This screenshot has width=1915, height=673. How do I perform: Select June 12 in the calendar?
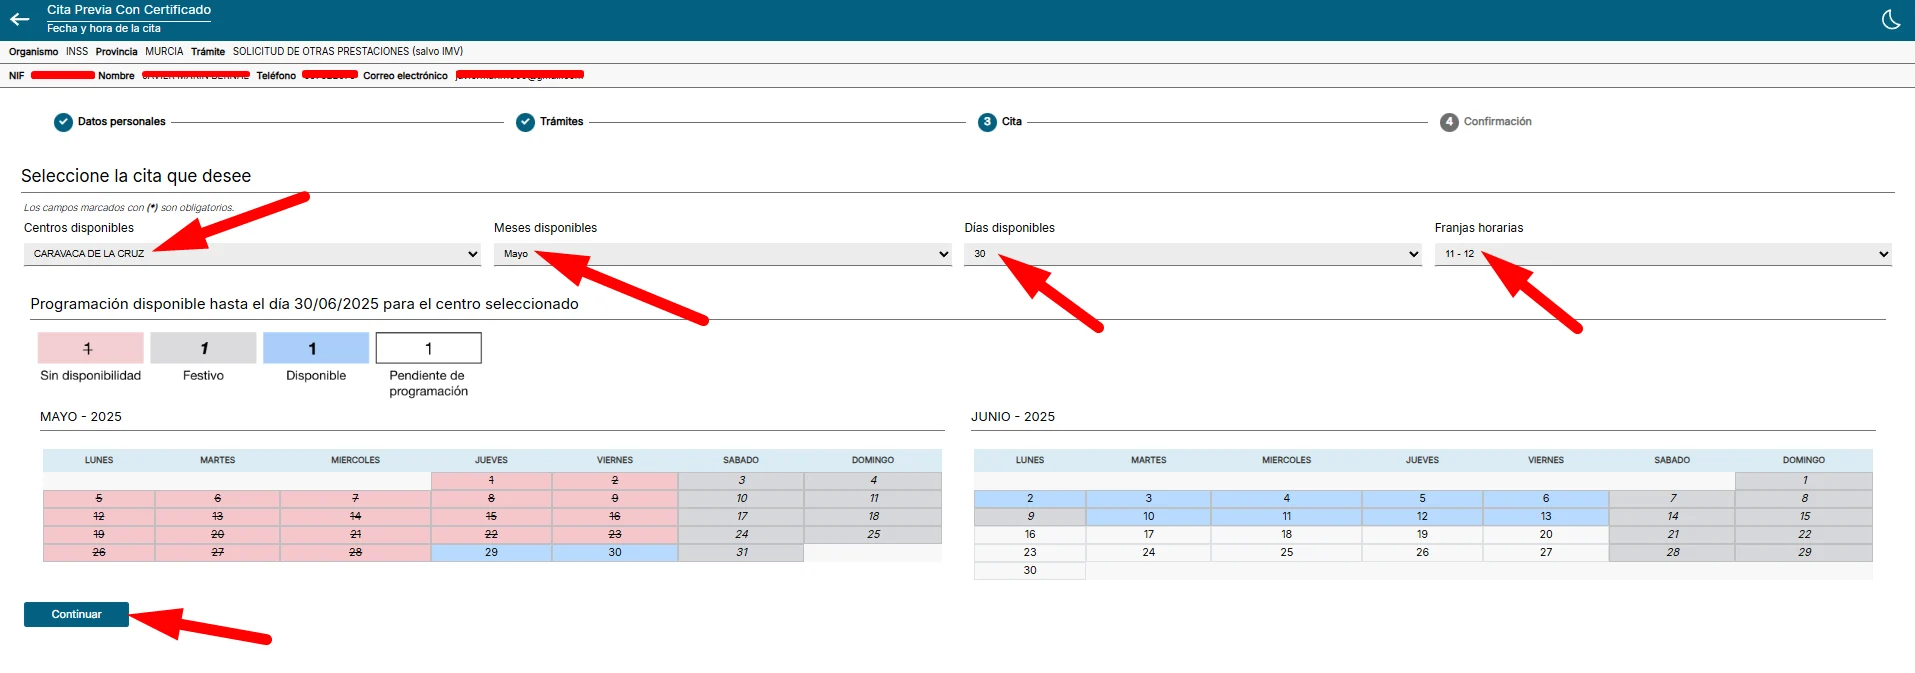1423,517
